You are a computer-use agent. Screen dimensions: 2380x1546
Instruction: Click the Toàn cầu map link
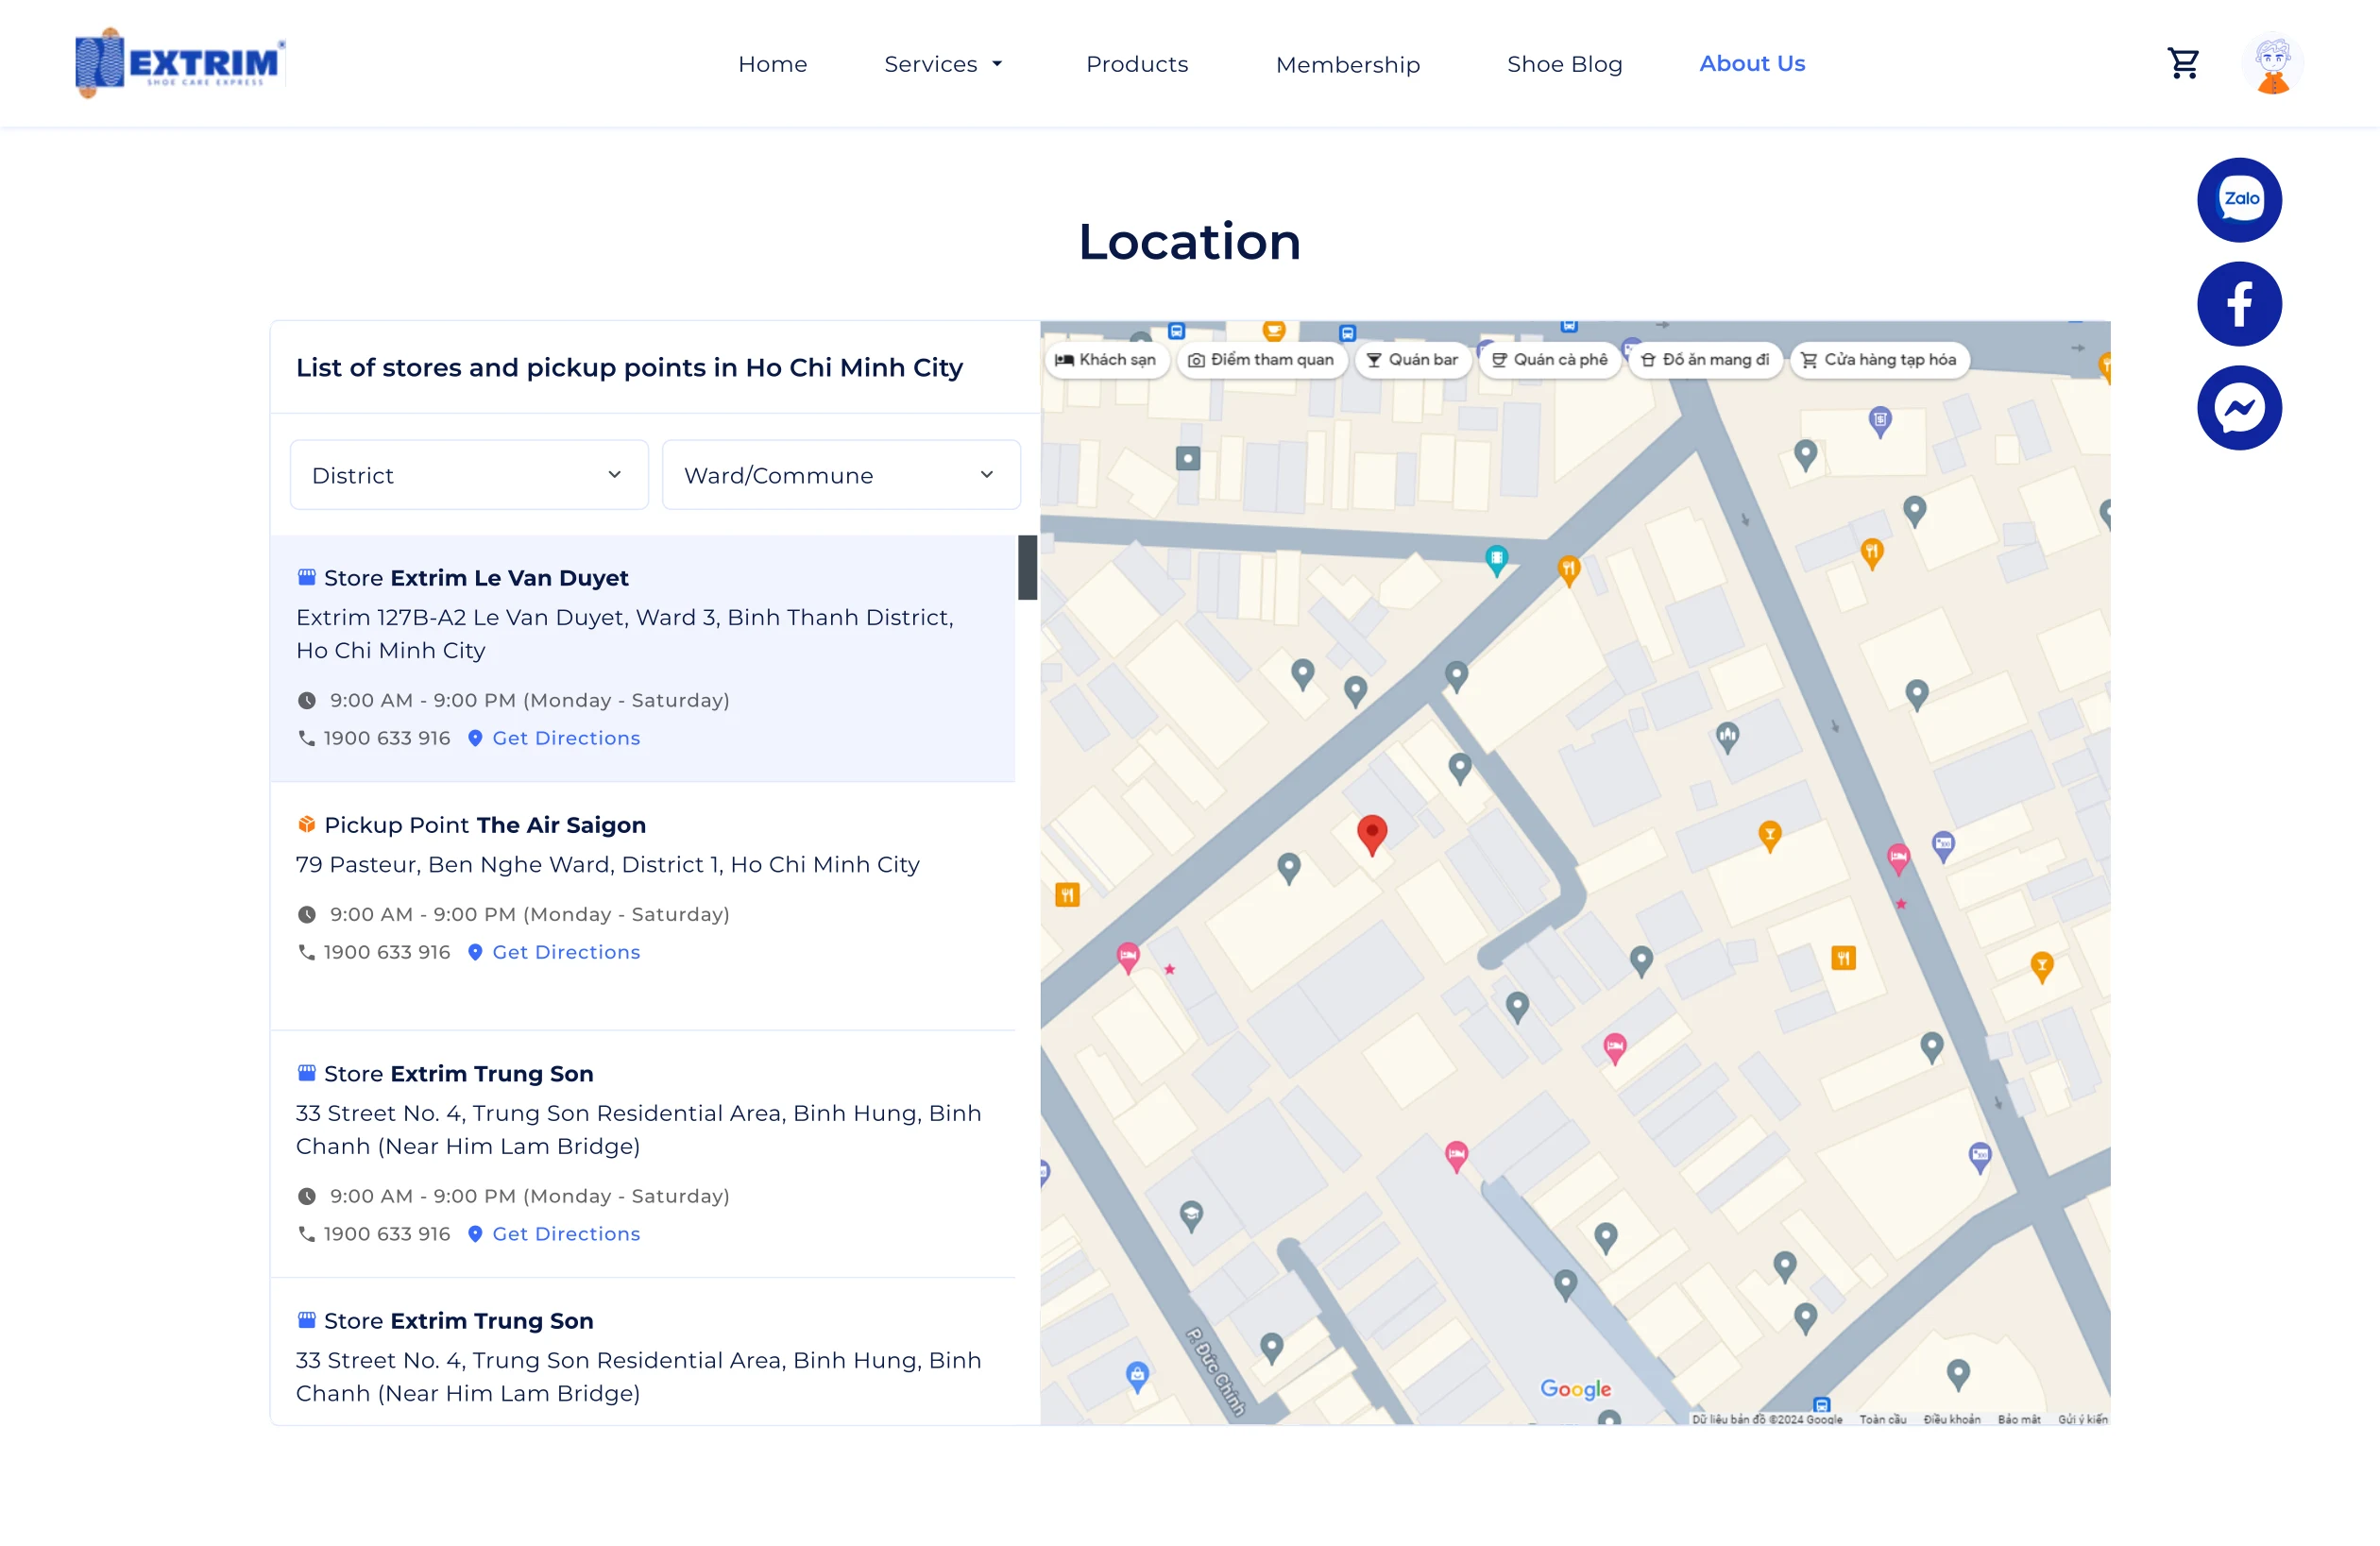[x=1883, y=1419]
